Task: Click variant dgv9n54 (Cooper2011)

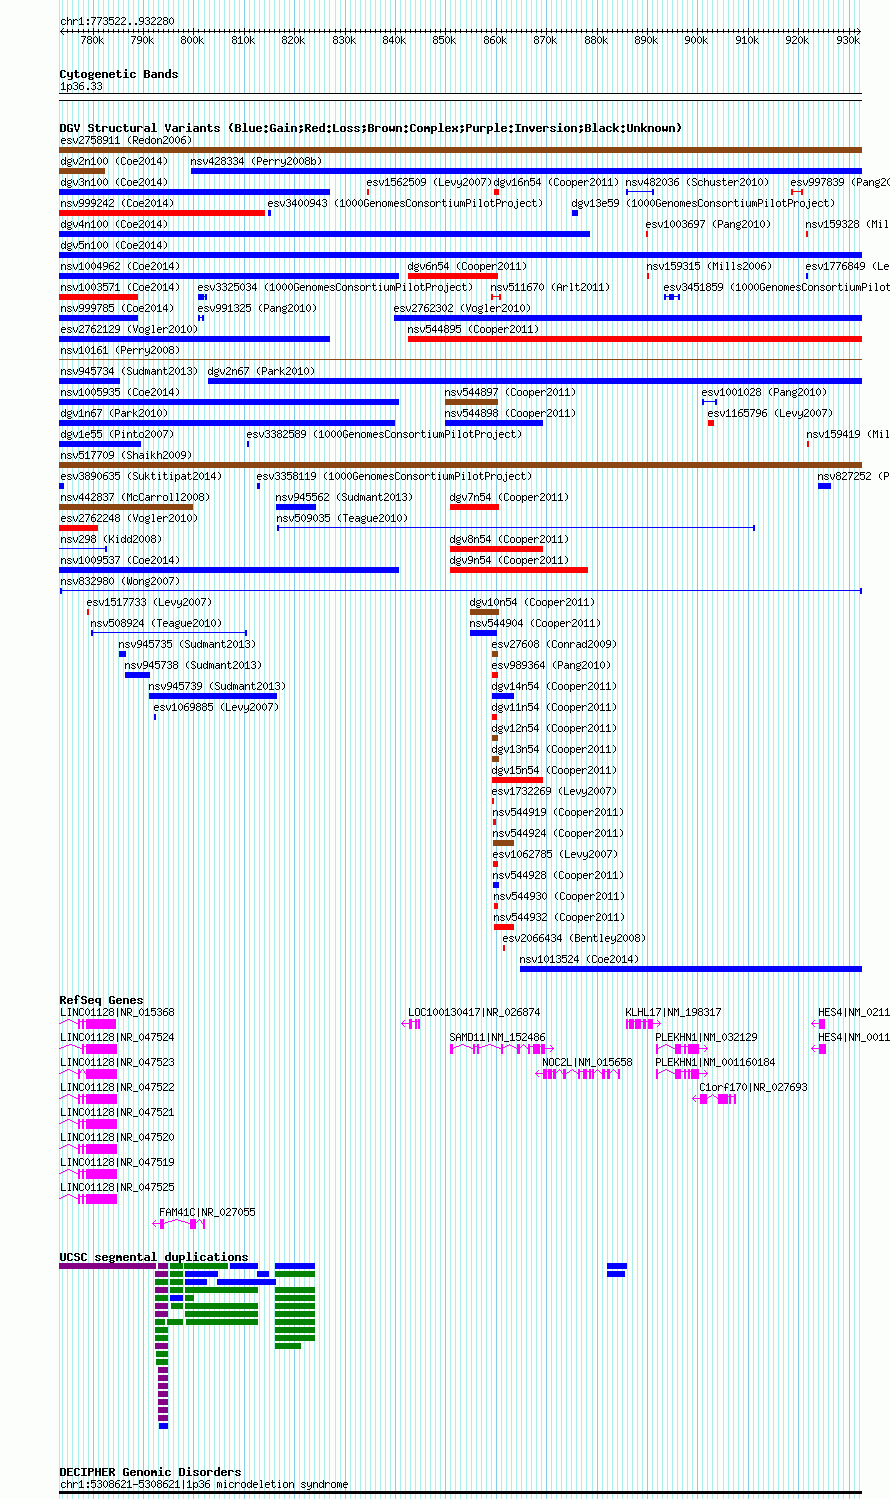Action: coord(509,560)
